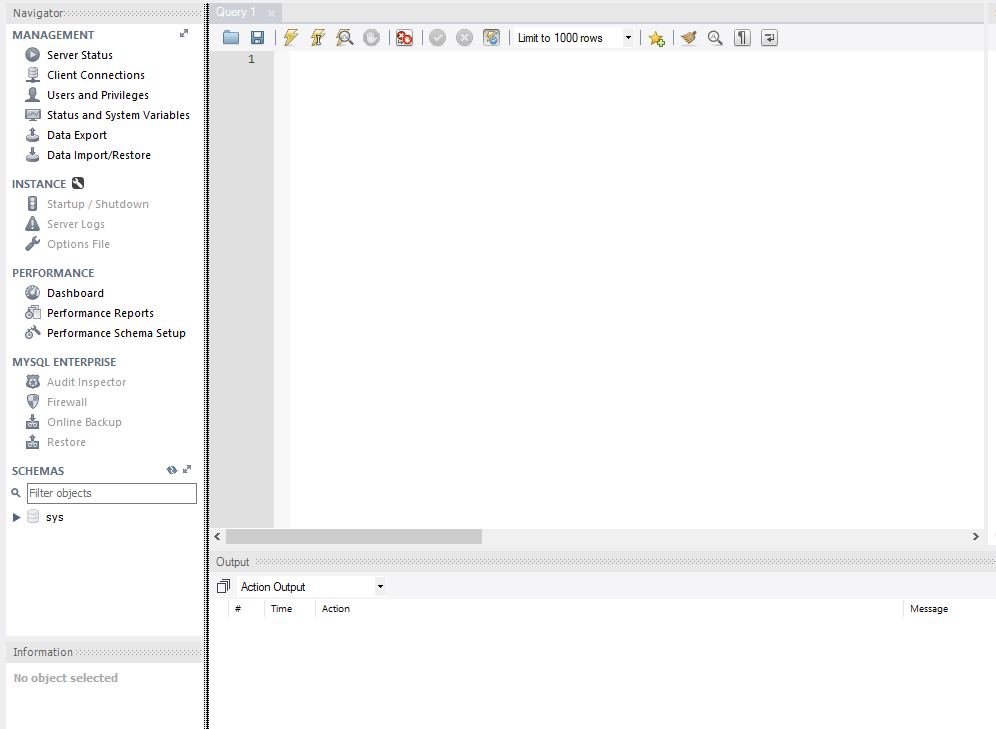Expand the sys schema
This screenshot has height=729, width=996.
15,517
